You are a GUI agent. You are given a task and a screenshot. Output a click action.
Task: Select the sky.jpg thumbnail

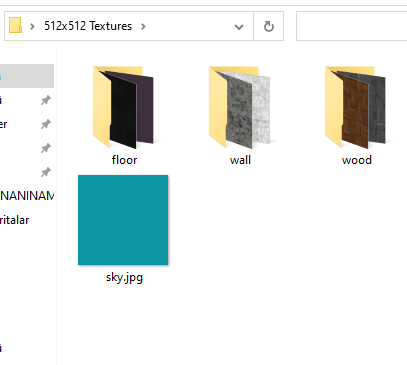point(123,220)
